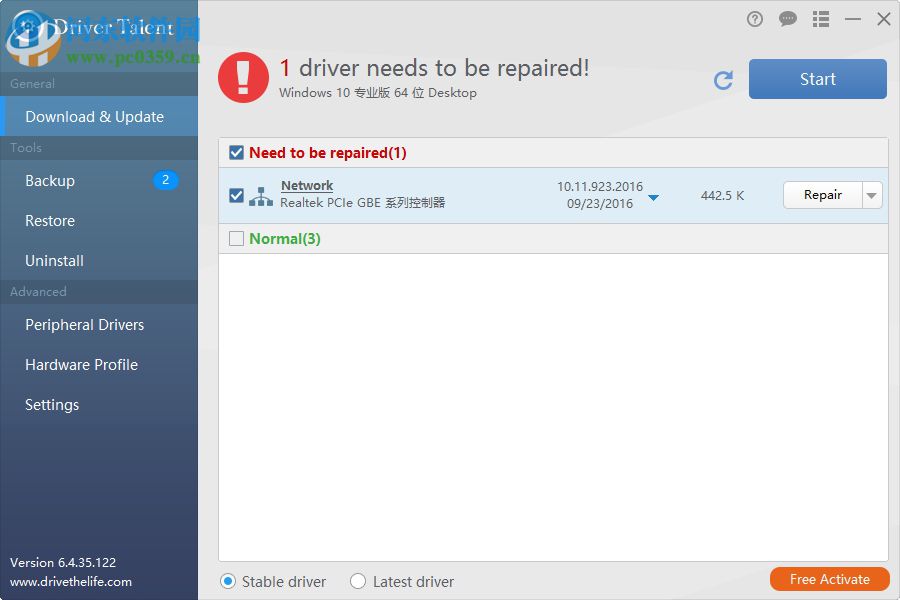Screen dimensions: 900x600
Task: Open the help question mark icon
Action: [x=755, y=20]
